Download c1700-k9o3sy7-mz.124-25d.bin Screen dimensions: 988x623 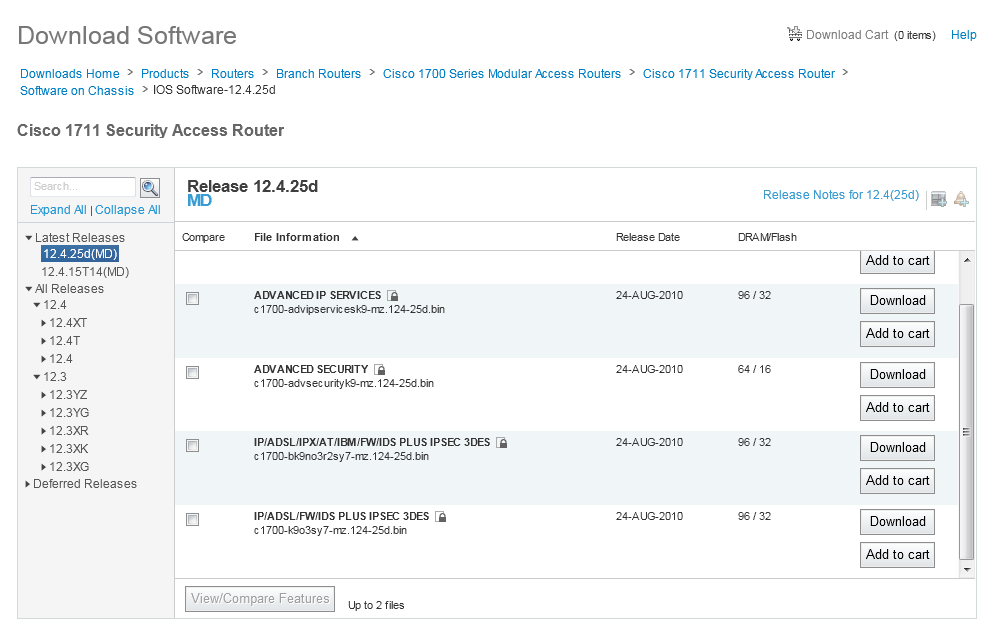[897, 522]
